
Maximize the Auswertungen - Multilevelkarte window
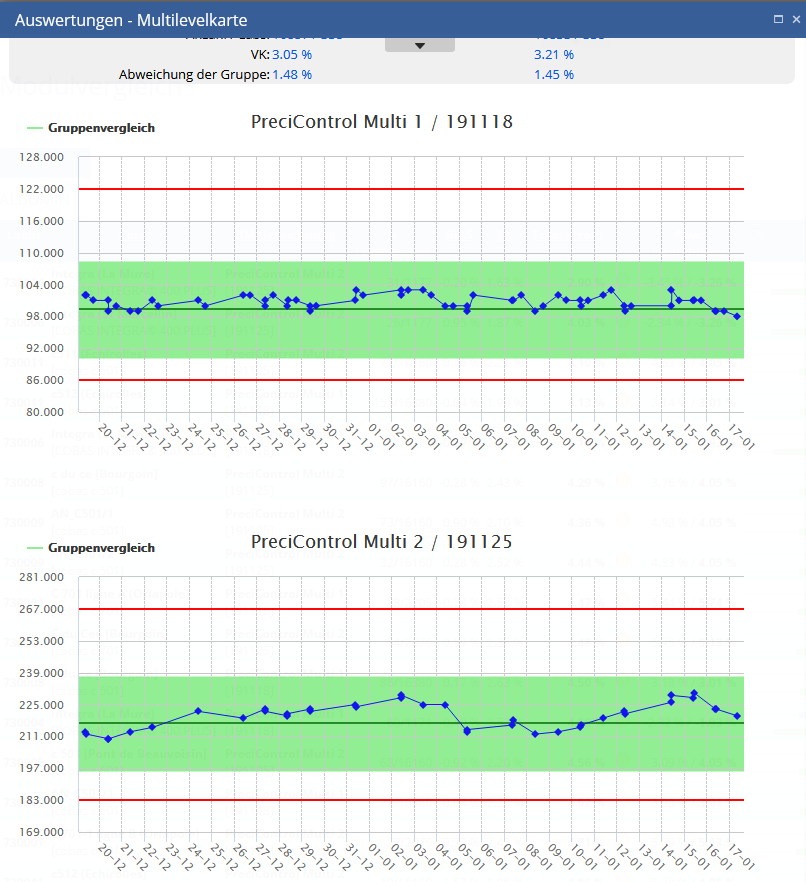[x=778, y=19]
